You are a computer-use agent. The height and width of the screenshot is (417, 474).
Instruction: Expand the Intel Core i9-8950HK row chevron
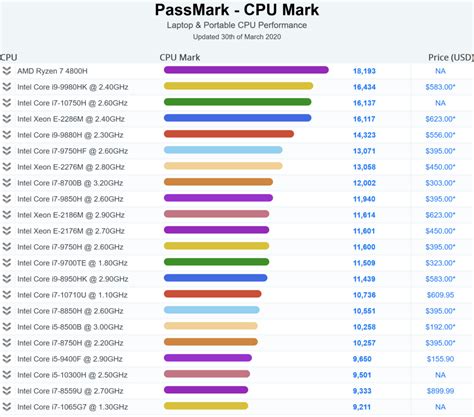pos(7,279)
